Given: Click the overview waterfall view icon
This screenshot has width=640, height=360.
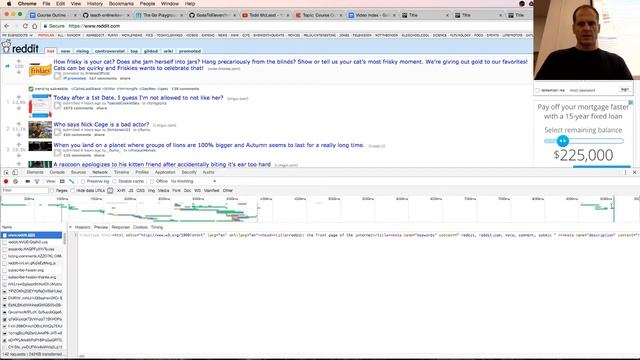Looking at the screenshot, I should (x=71, y=181).
